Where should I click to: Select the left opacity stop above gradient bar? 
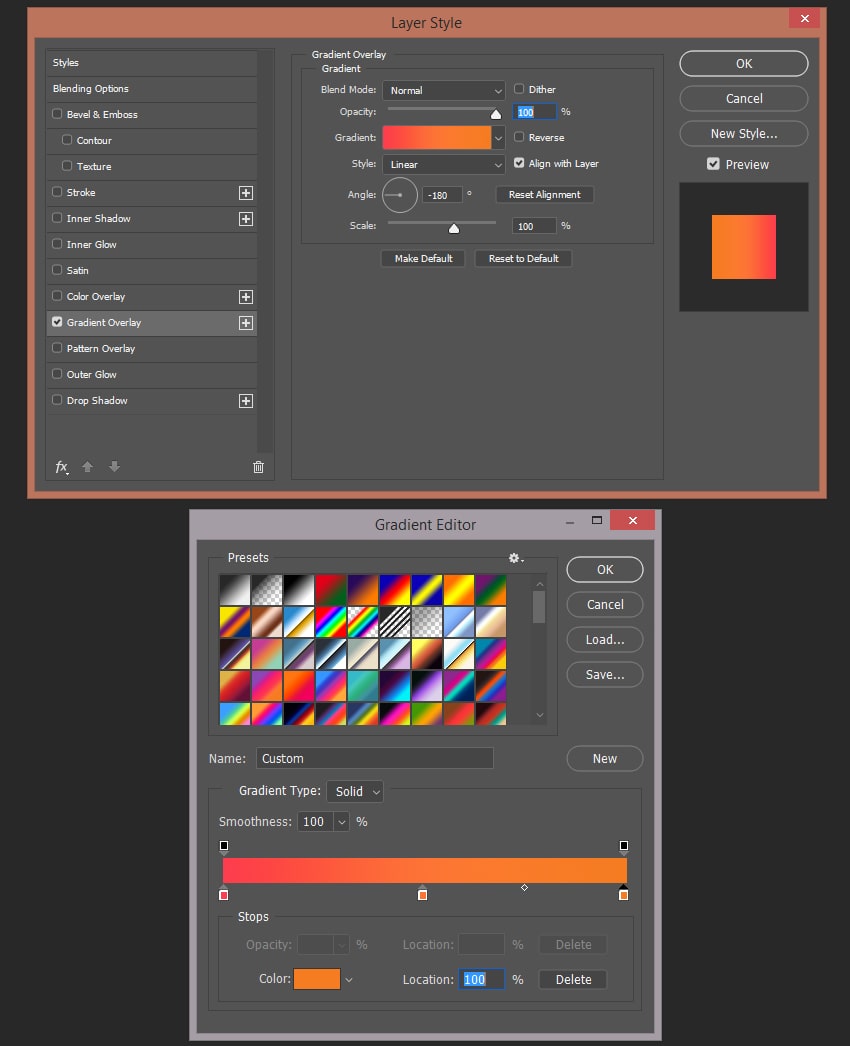(224, 847)
